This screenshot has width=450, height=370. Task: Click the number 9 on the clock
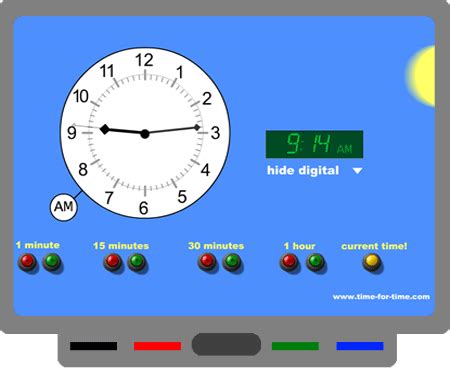72,133
